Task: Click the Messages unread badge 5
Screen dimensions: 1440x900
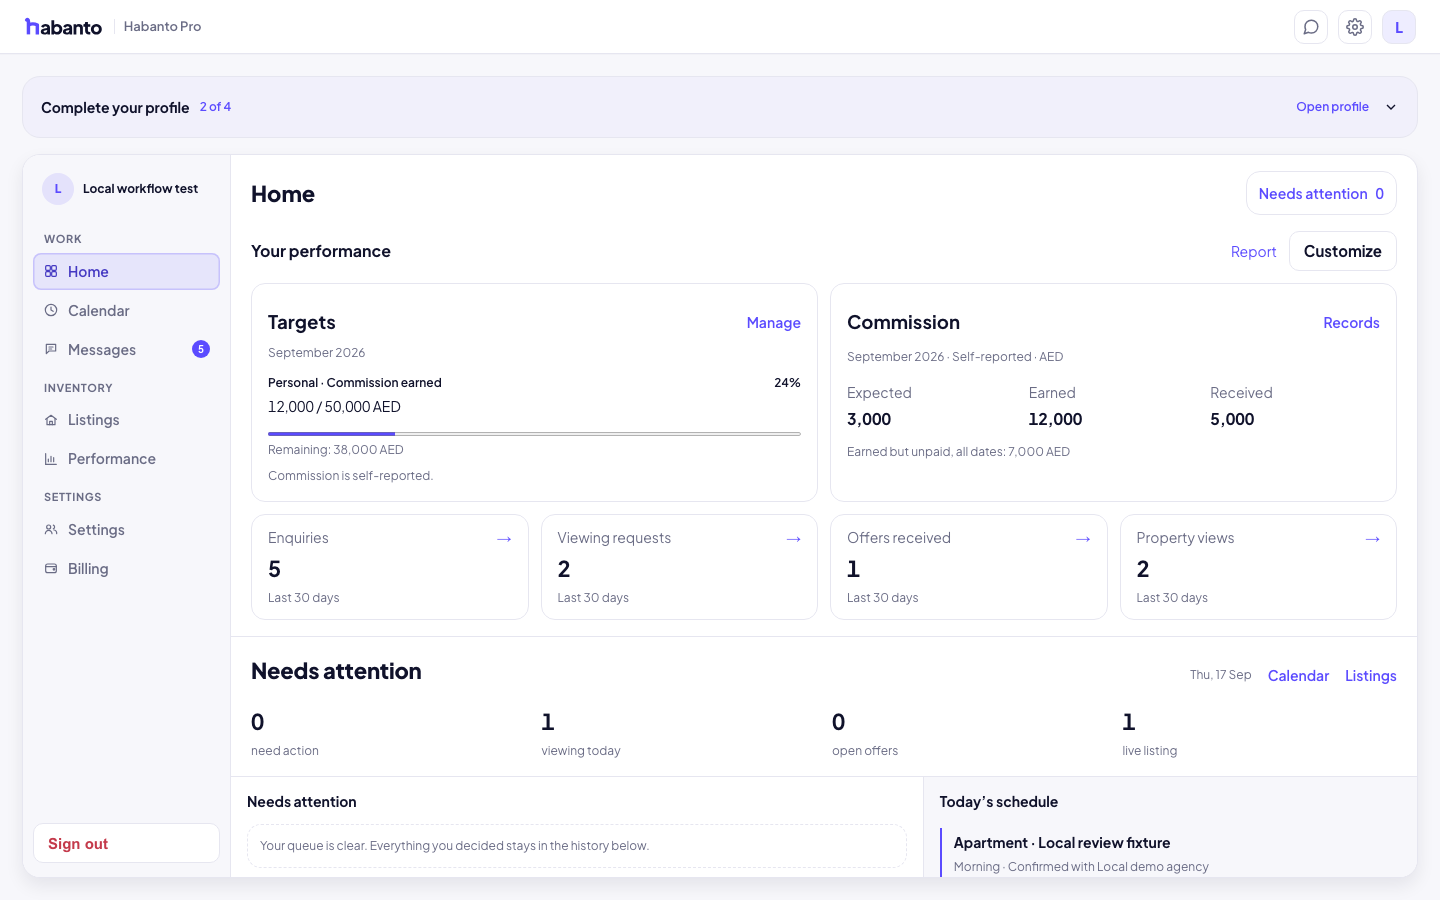Action: 201,349
